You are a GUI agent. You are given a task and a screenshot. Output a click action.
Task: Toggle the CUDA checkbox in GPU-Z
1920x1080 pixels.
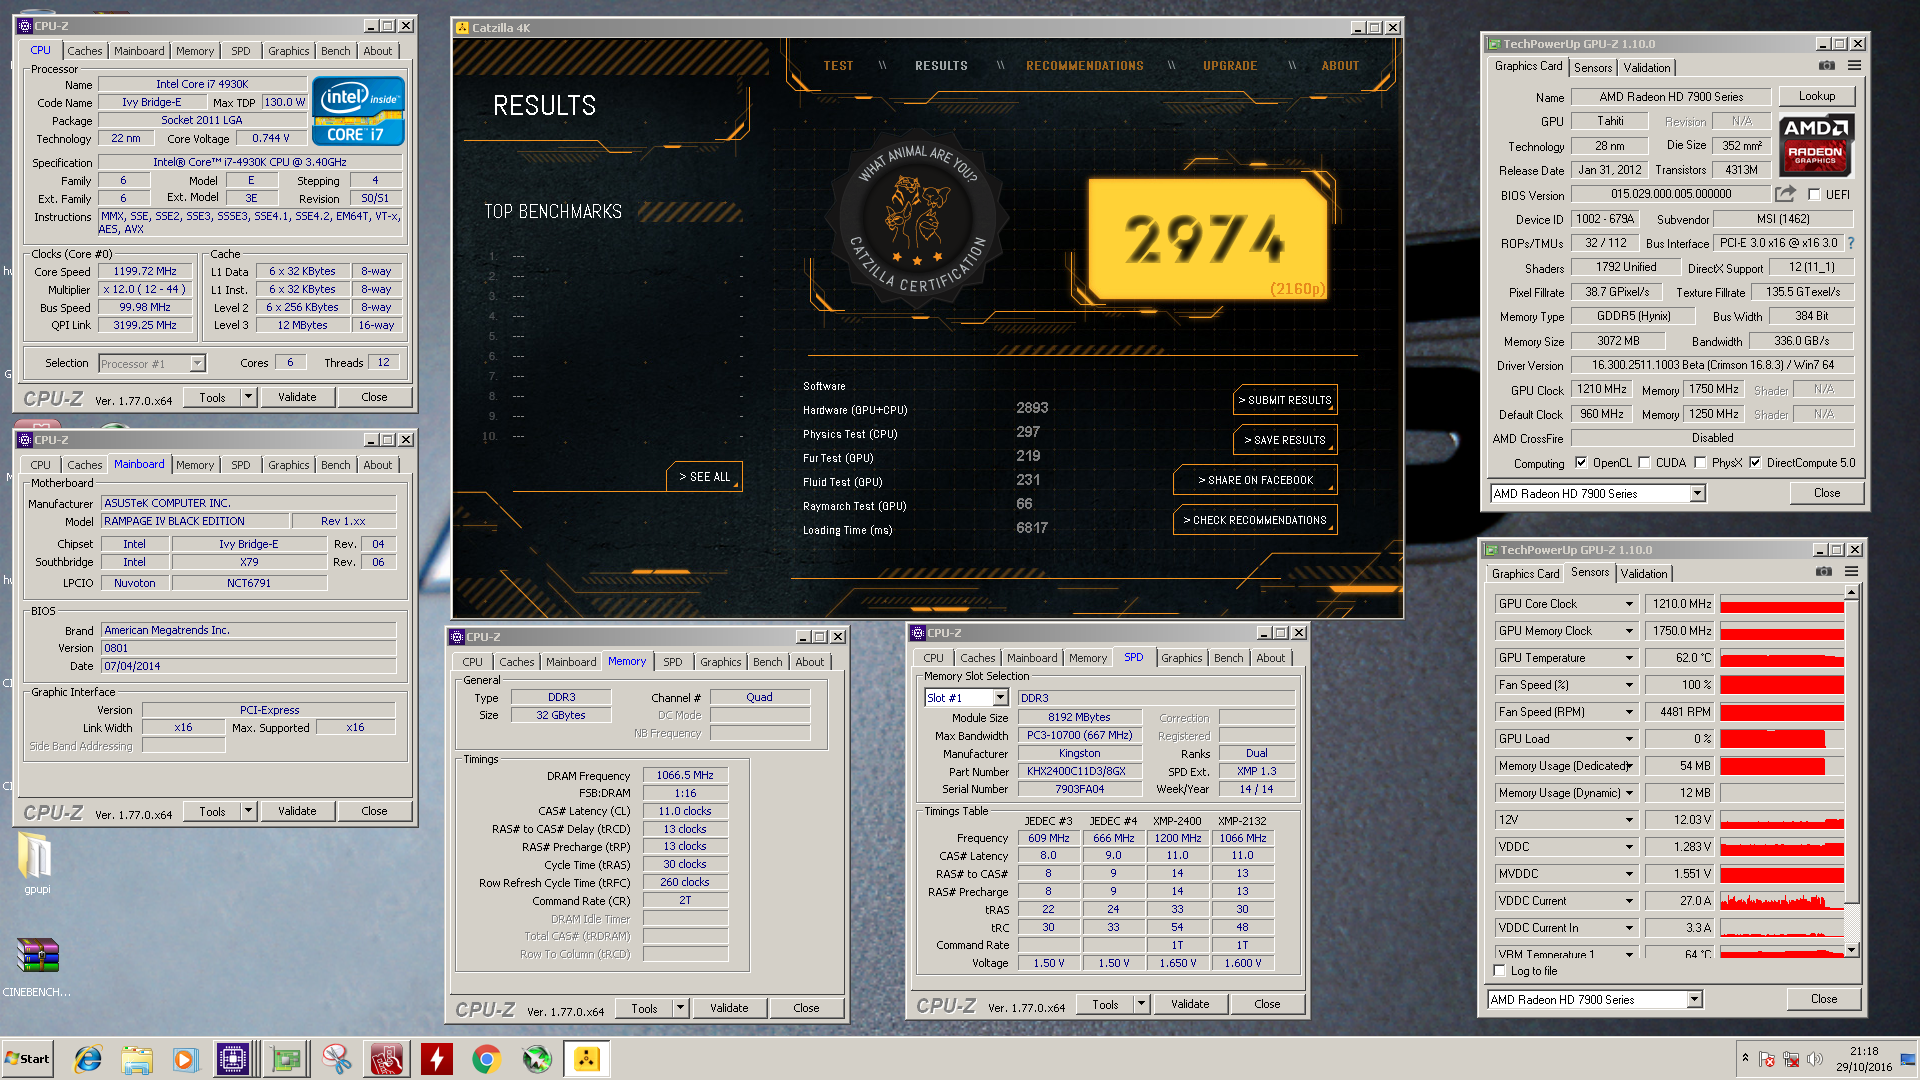1644,463
